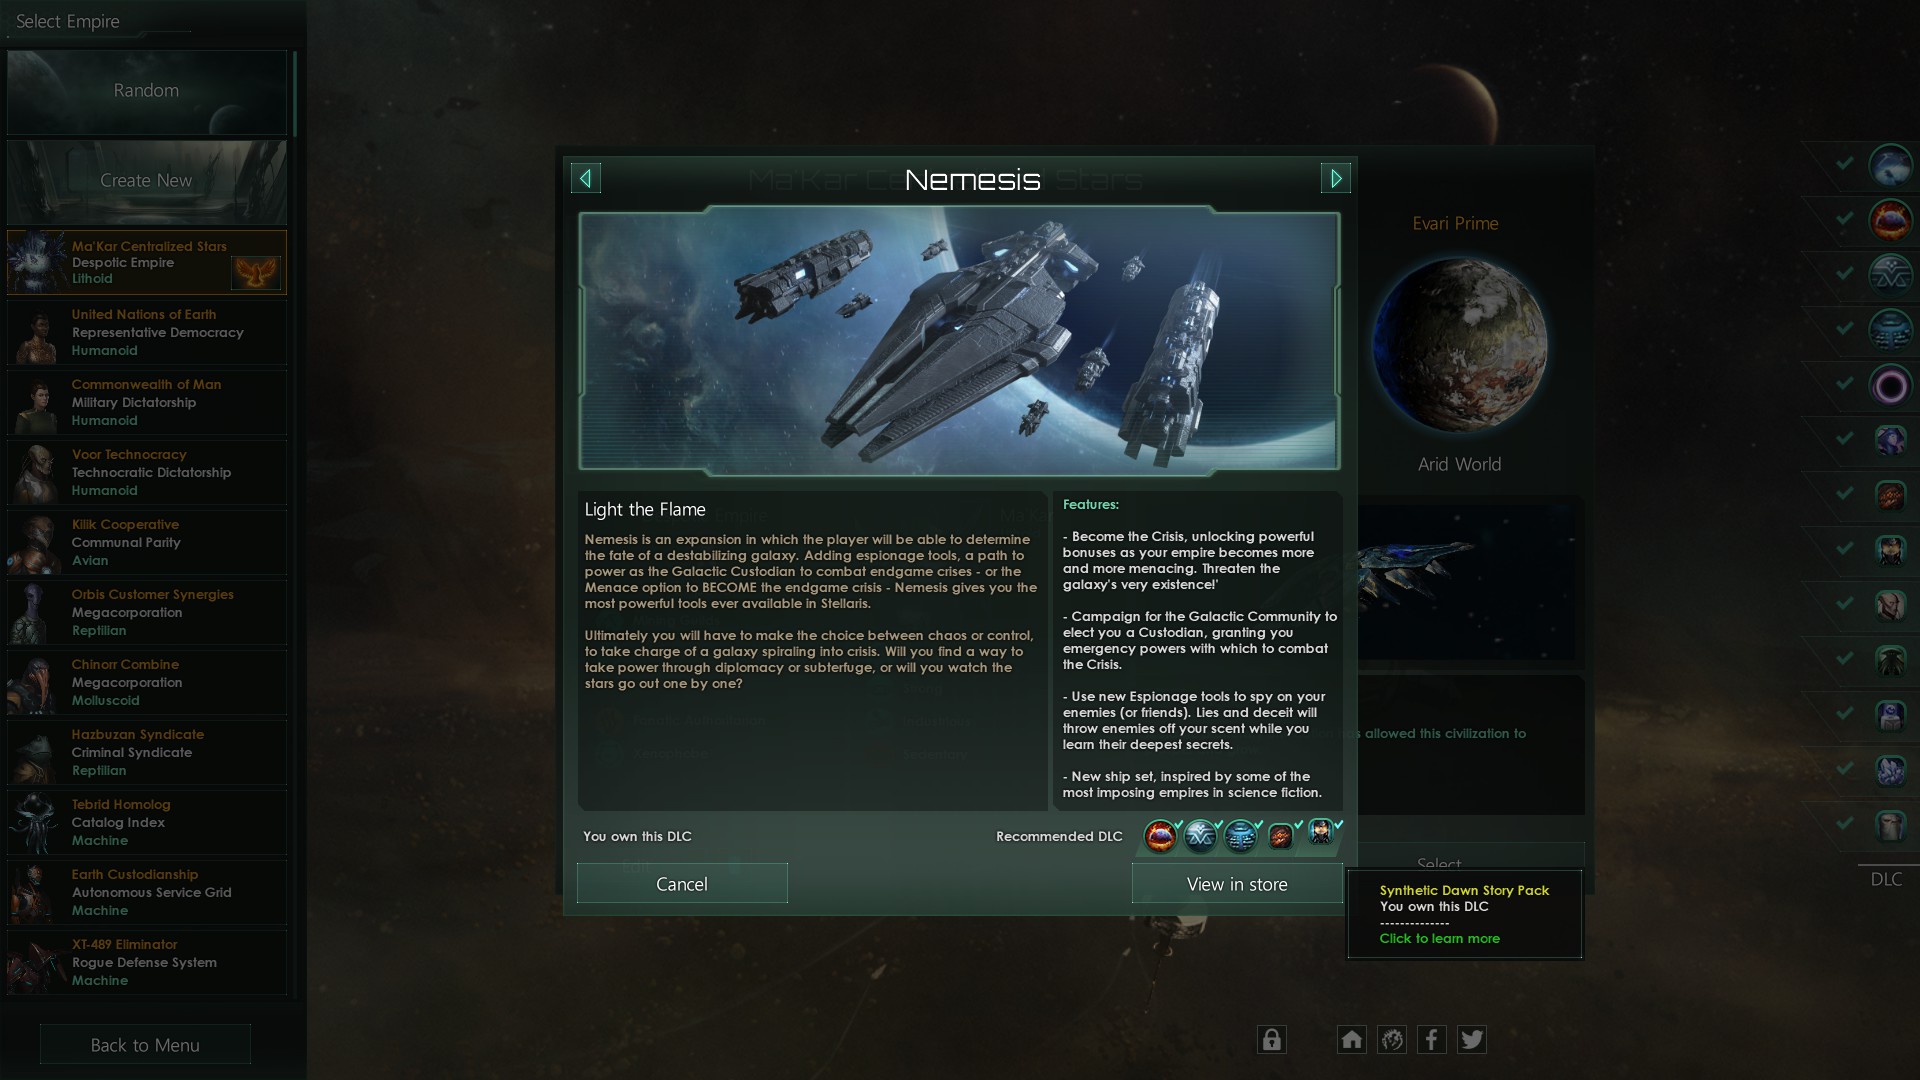Click Create New empire entry
This screenshot has height=1080, width=1920.
(147, 181)
